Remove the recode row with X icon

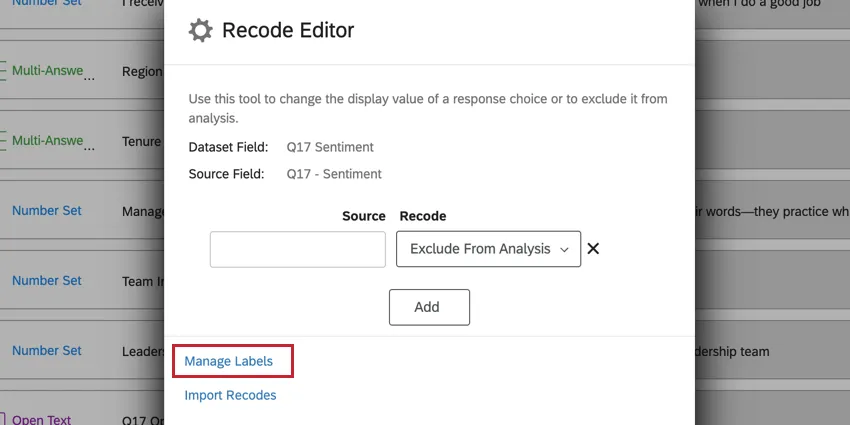(x=593, y=249)
